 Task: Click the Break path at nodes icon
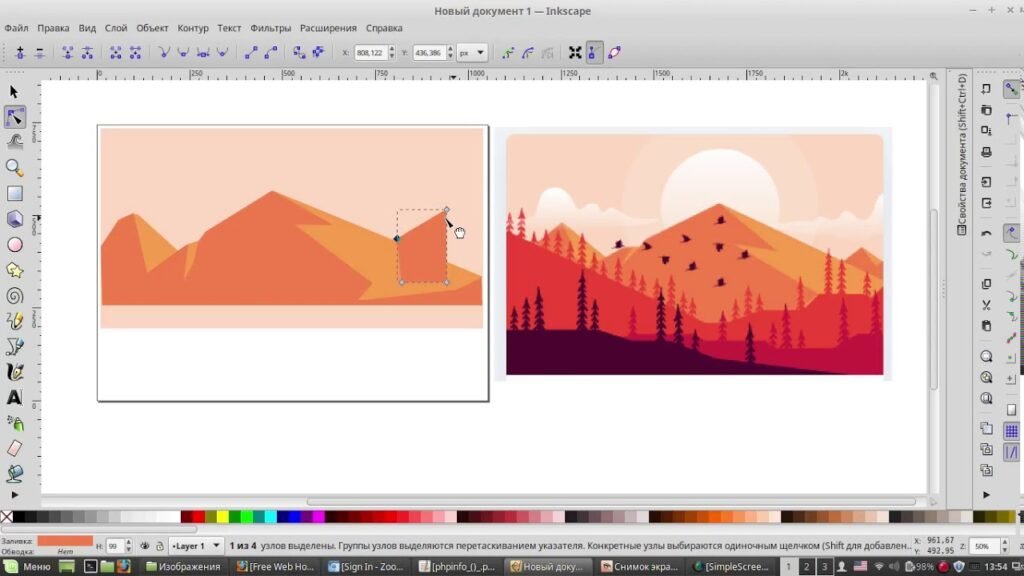[87, 53]
